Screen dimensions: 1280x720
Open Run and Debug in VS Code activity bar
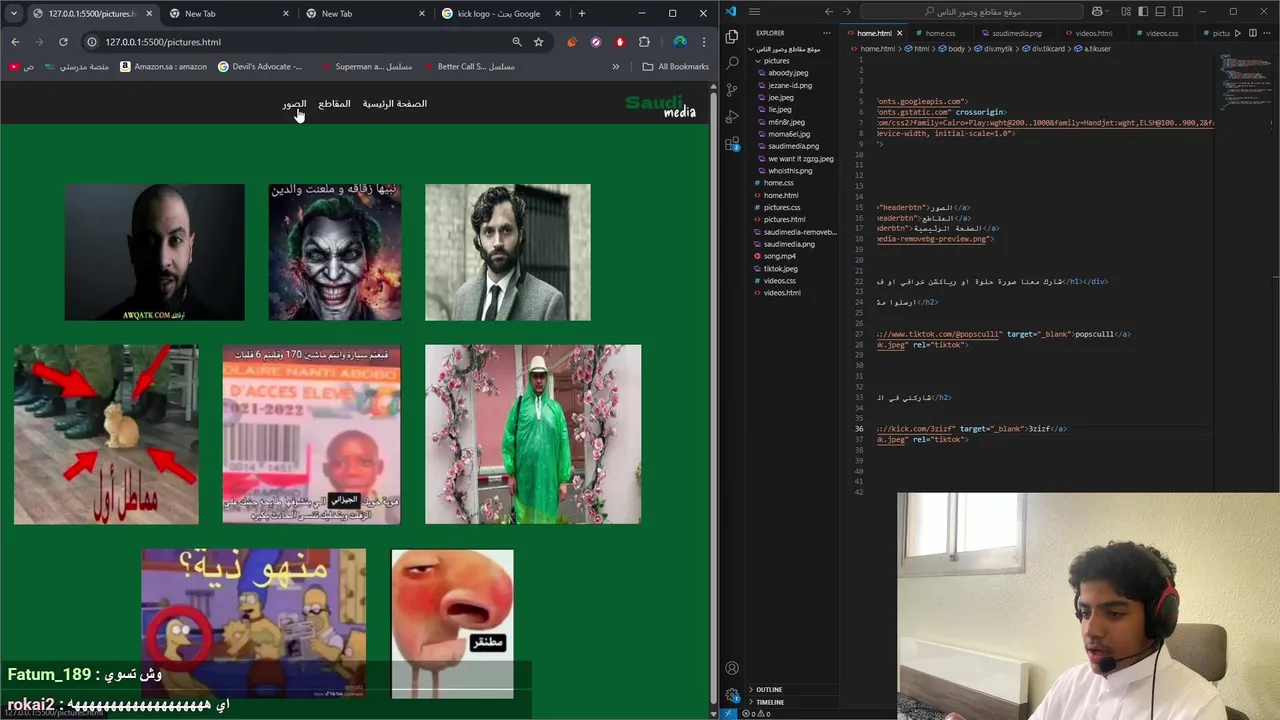(732, 116)
